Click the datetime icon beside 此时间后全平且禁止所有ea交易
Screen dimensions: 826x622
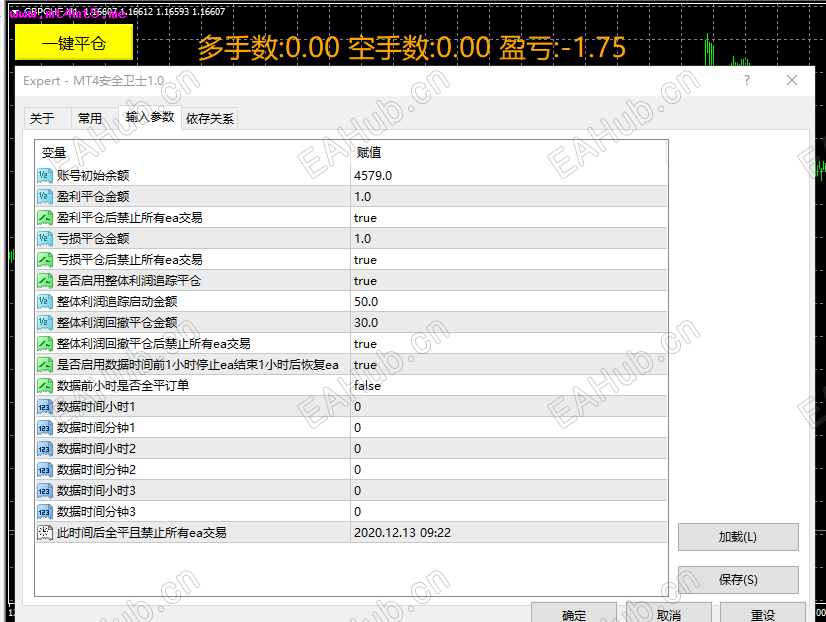tap(45, 533)
